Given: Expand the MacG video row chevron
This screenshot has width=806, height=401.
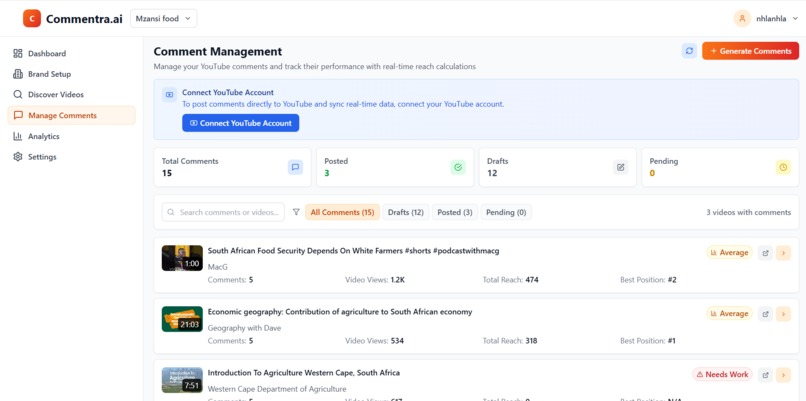Looking at the screenshot, I should (x=783, y=253).
